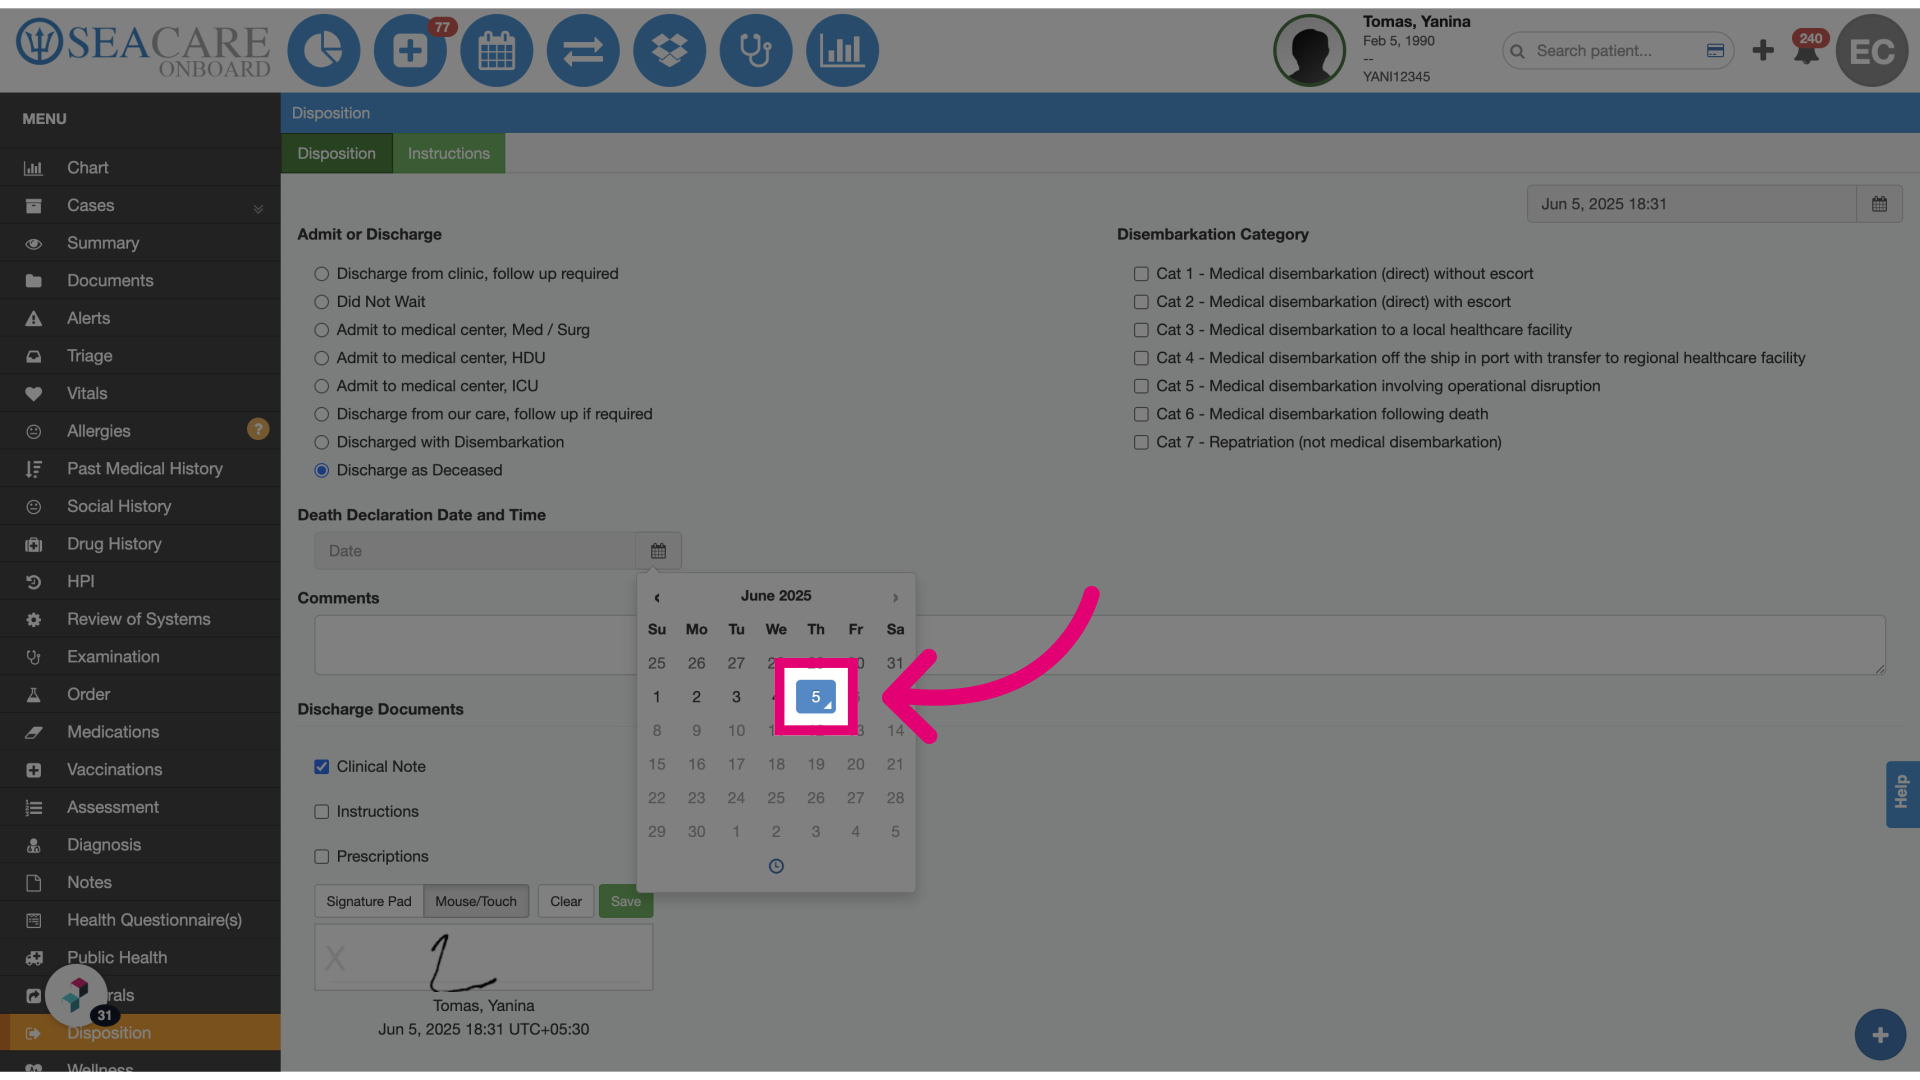
Task: Click the Death Declaration Date input field
Action: click(x=475, y=551)
